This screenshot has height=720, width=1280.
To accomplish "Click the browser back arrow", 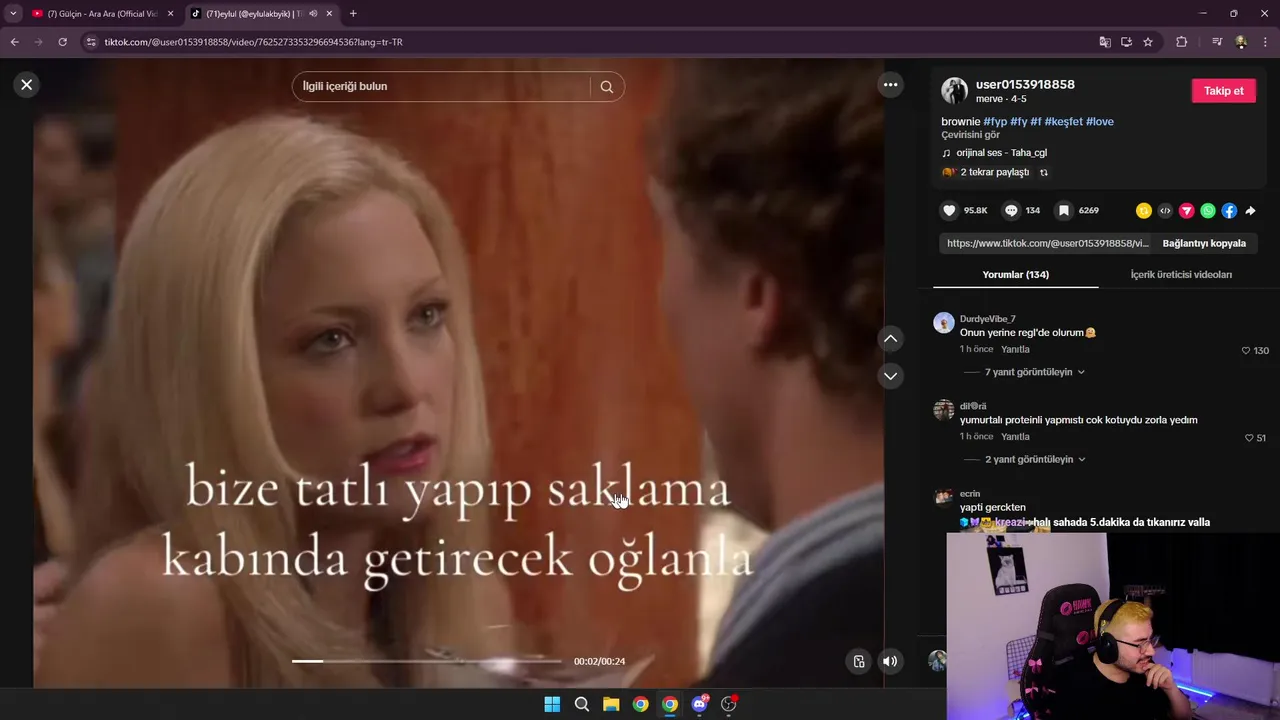I will tap(14, 42).
